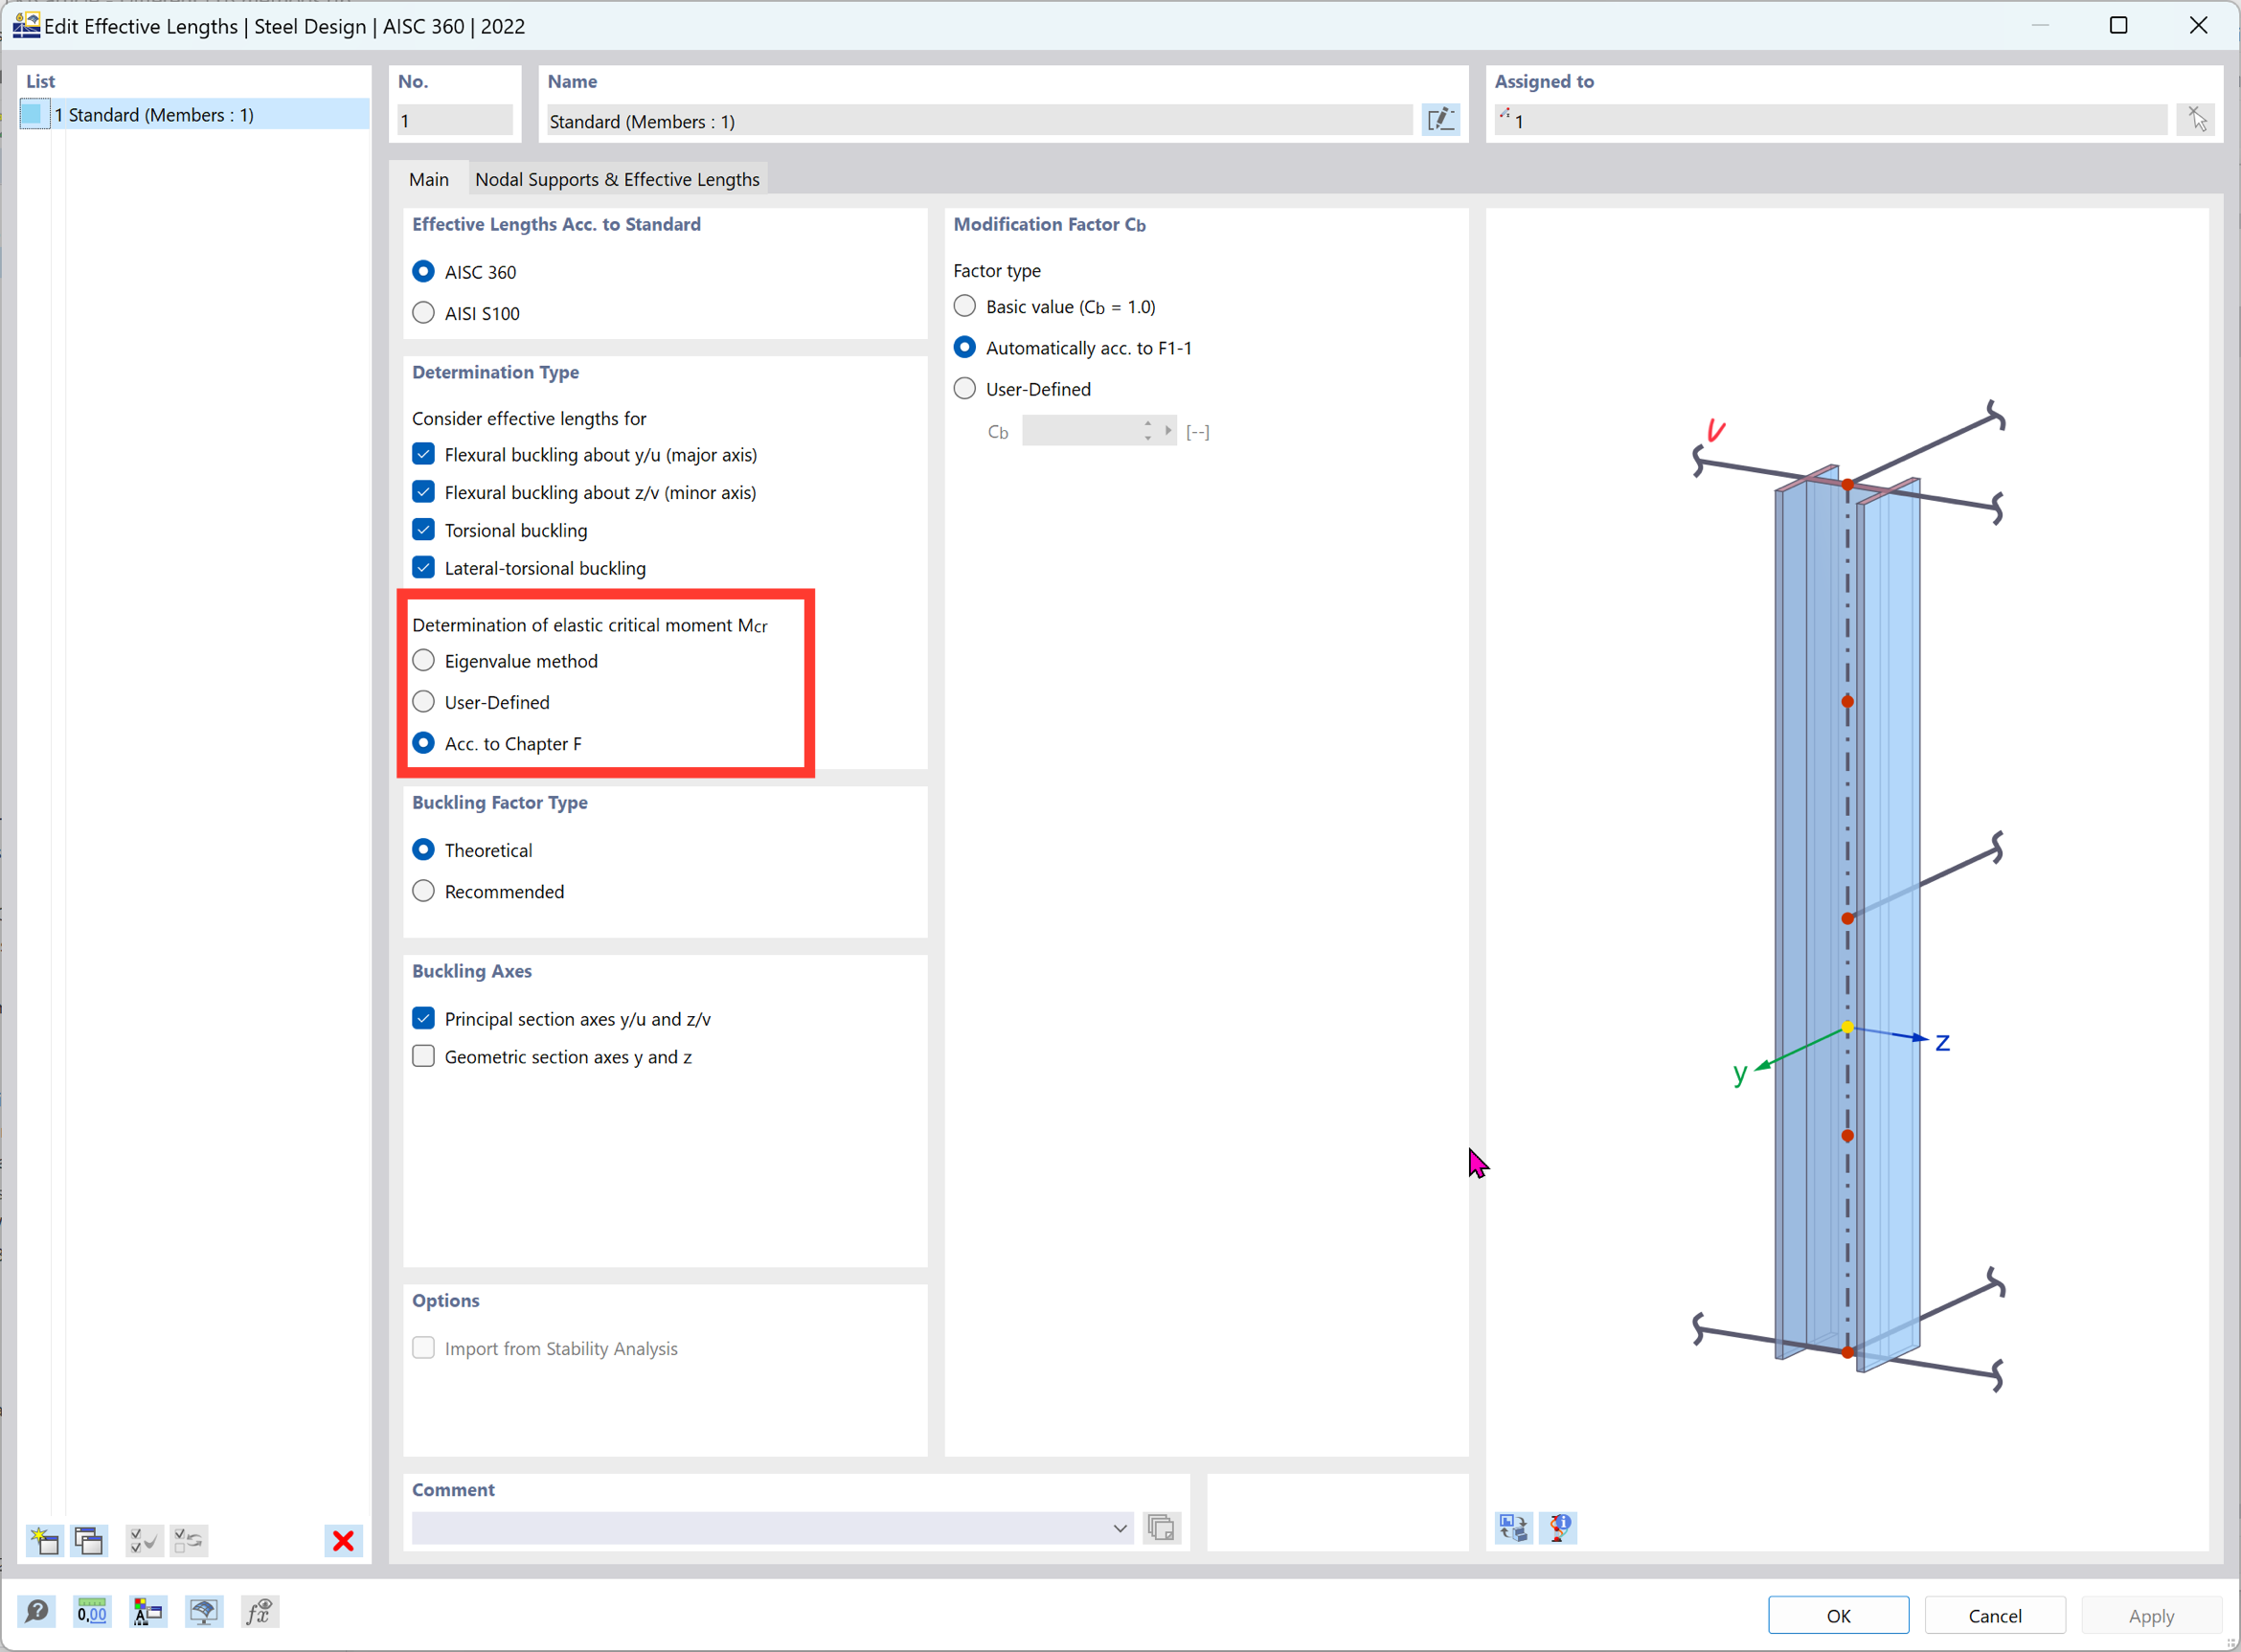
Task: Click the delete red X icon at bottom left
Action: click(x=343, y=1541)
